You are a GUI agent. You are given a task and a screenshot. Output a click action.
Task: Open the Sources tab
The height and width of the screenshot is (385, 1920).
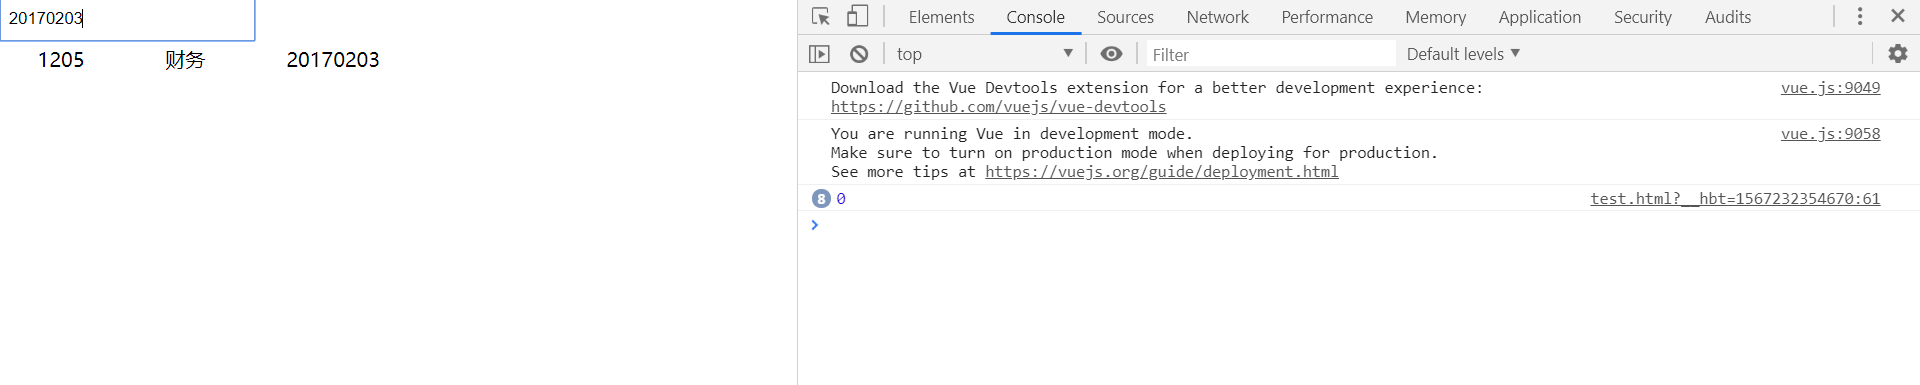[1125, 17]
